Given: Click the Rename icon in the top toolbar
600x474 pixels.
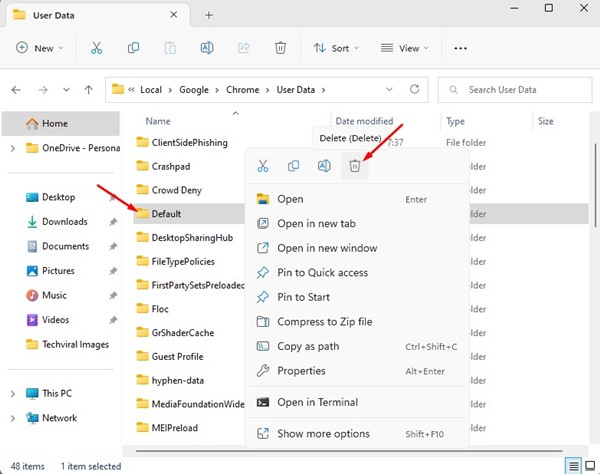Looking at the screenshot, I should pyautogui.click(x=207, y=48).
